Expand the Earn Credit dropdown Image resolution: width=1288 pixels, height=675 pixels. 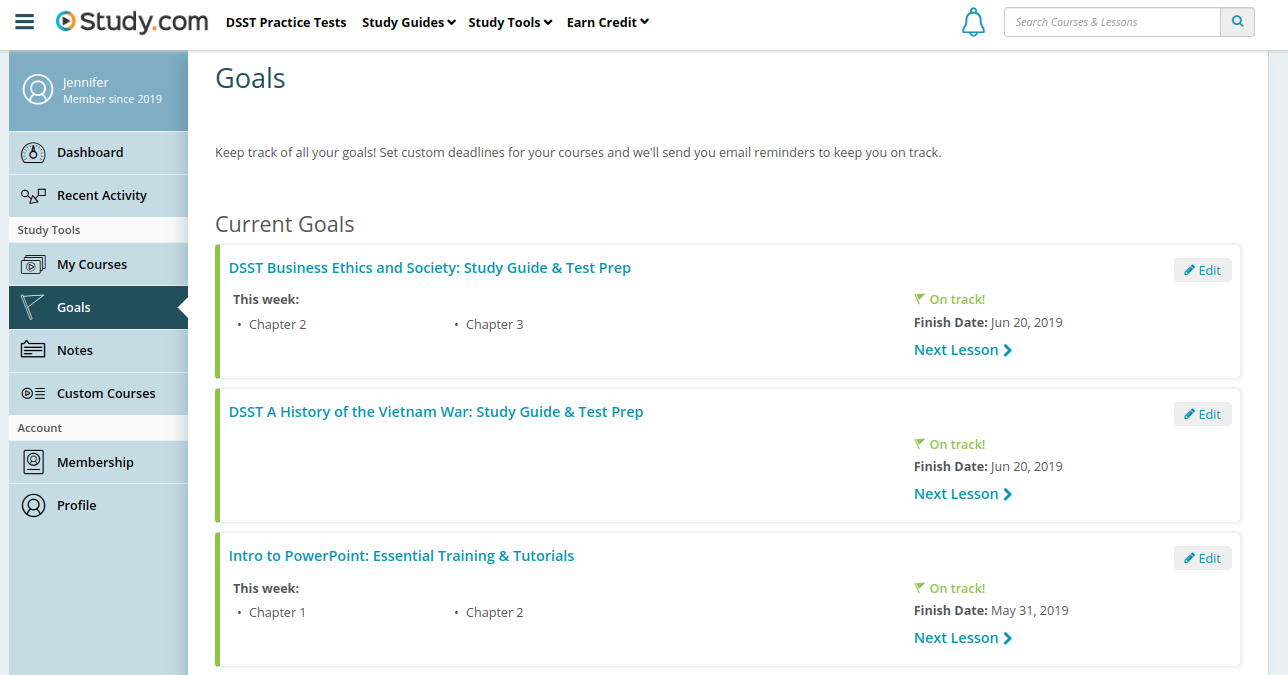[608, 22]
